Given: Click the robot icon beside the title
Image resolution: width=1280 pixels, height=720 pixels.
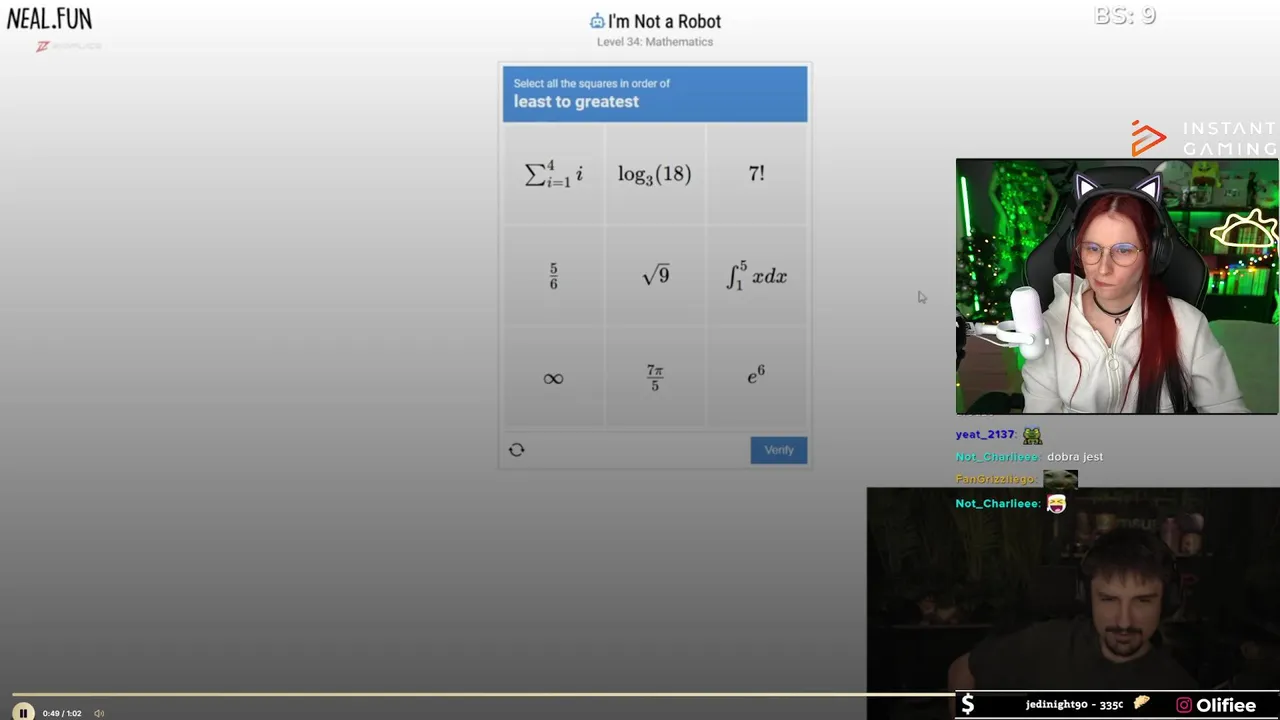Looking at the screenshot, I should (x=597, y=21).
